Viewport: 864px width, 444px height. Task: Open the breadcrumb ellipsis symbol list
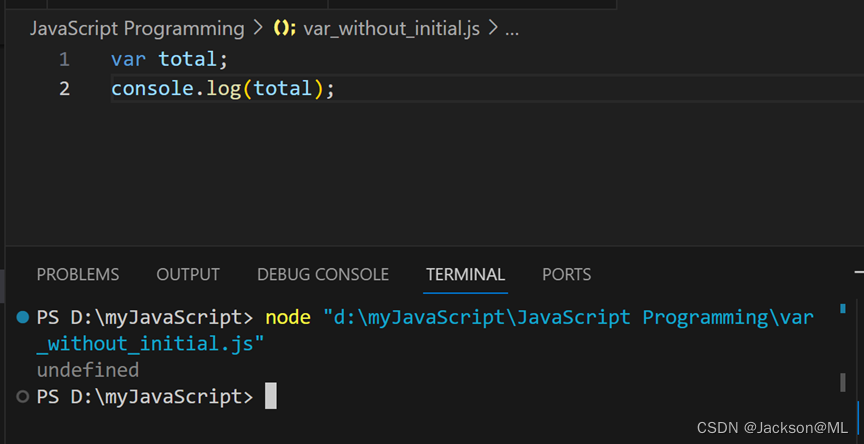pos(512,29)
